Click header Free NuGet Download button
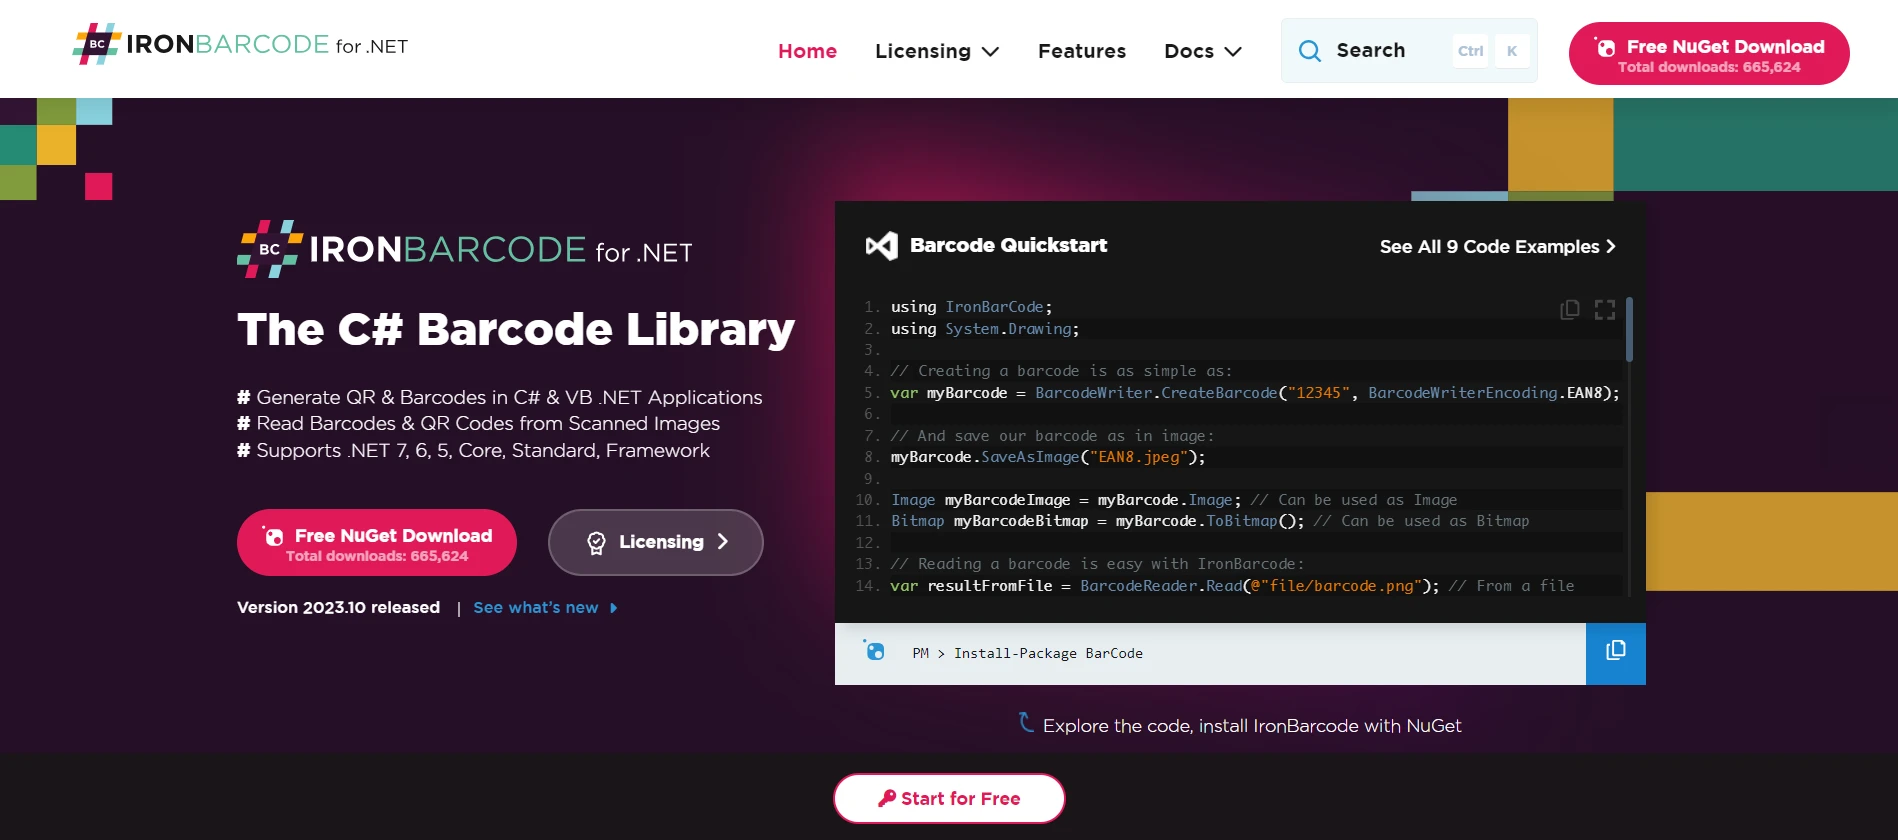This screenshot has height=840, width=1898. pyautogui.click(x=1709, y=54)
